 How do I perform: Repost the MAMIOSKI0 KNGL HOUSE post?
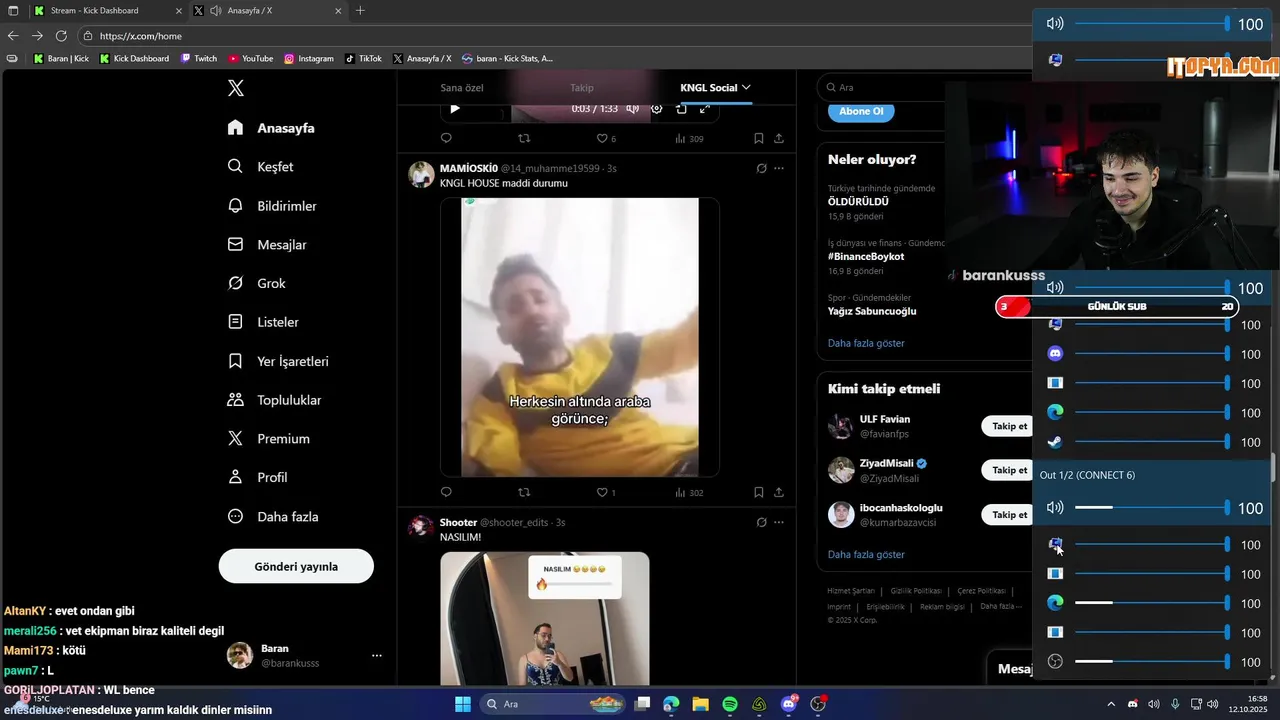pyautogui.click(x=524, y=492)
